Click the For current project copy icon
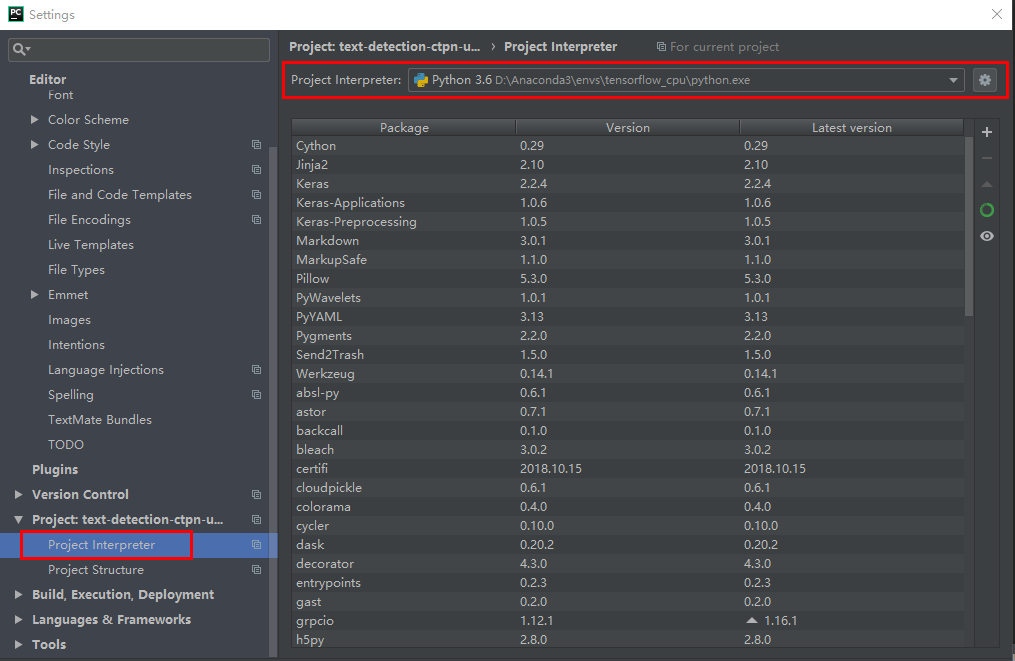The width and height of the screenshot is (1015, 661). 661,47
